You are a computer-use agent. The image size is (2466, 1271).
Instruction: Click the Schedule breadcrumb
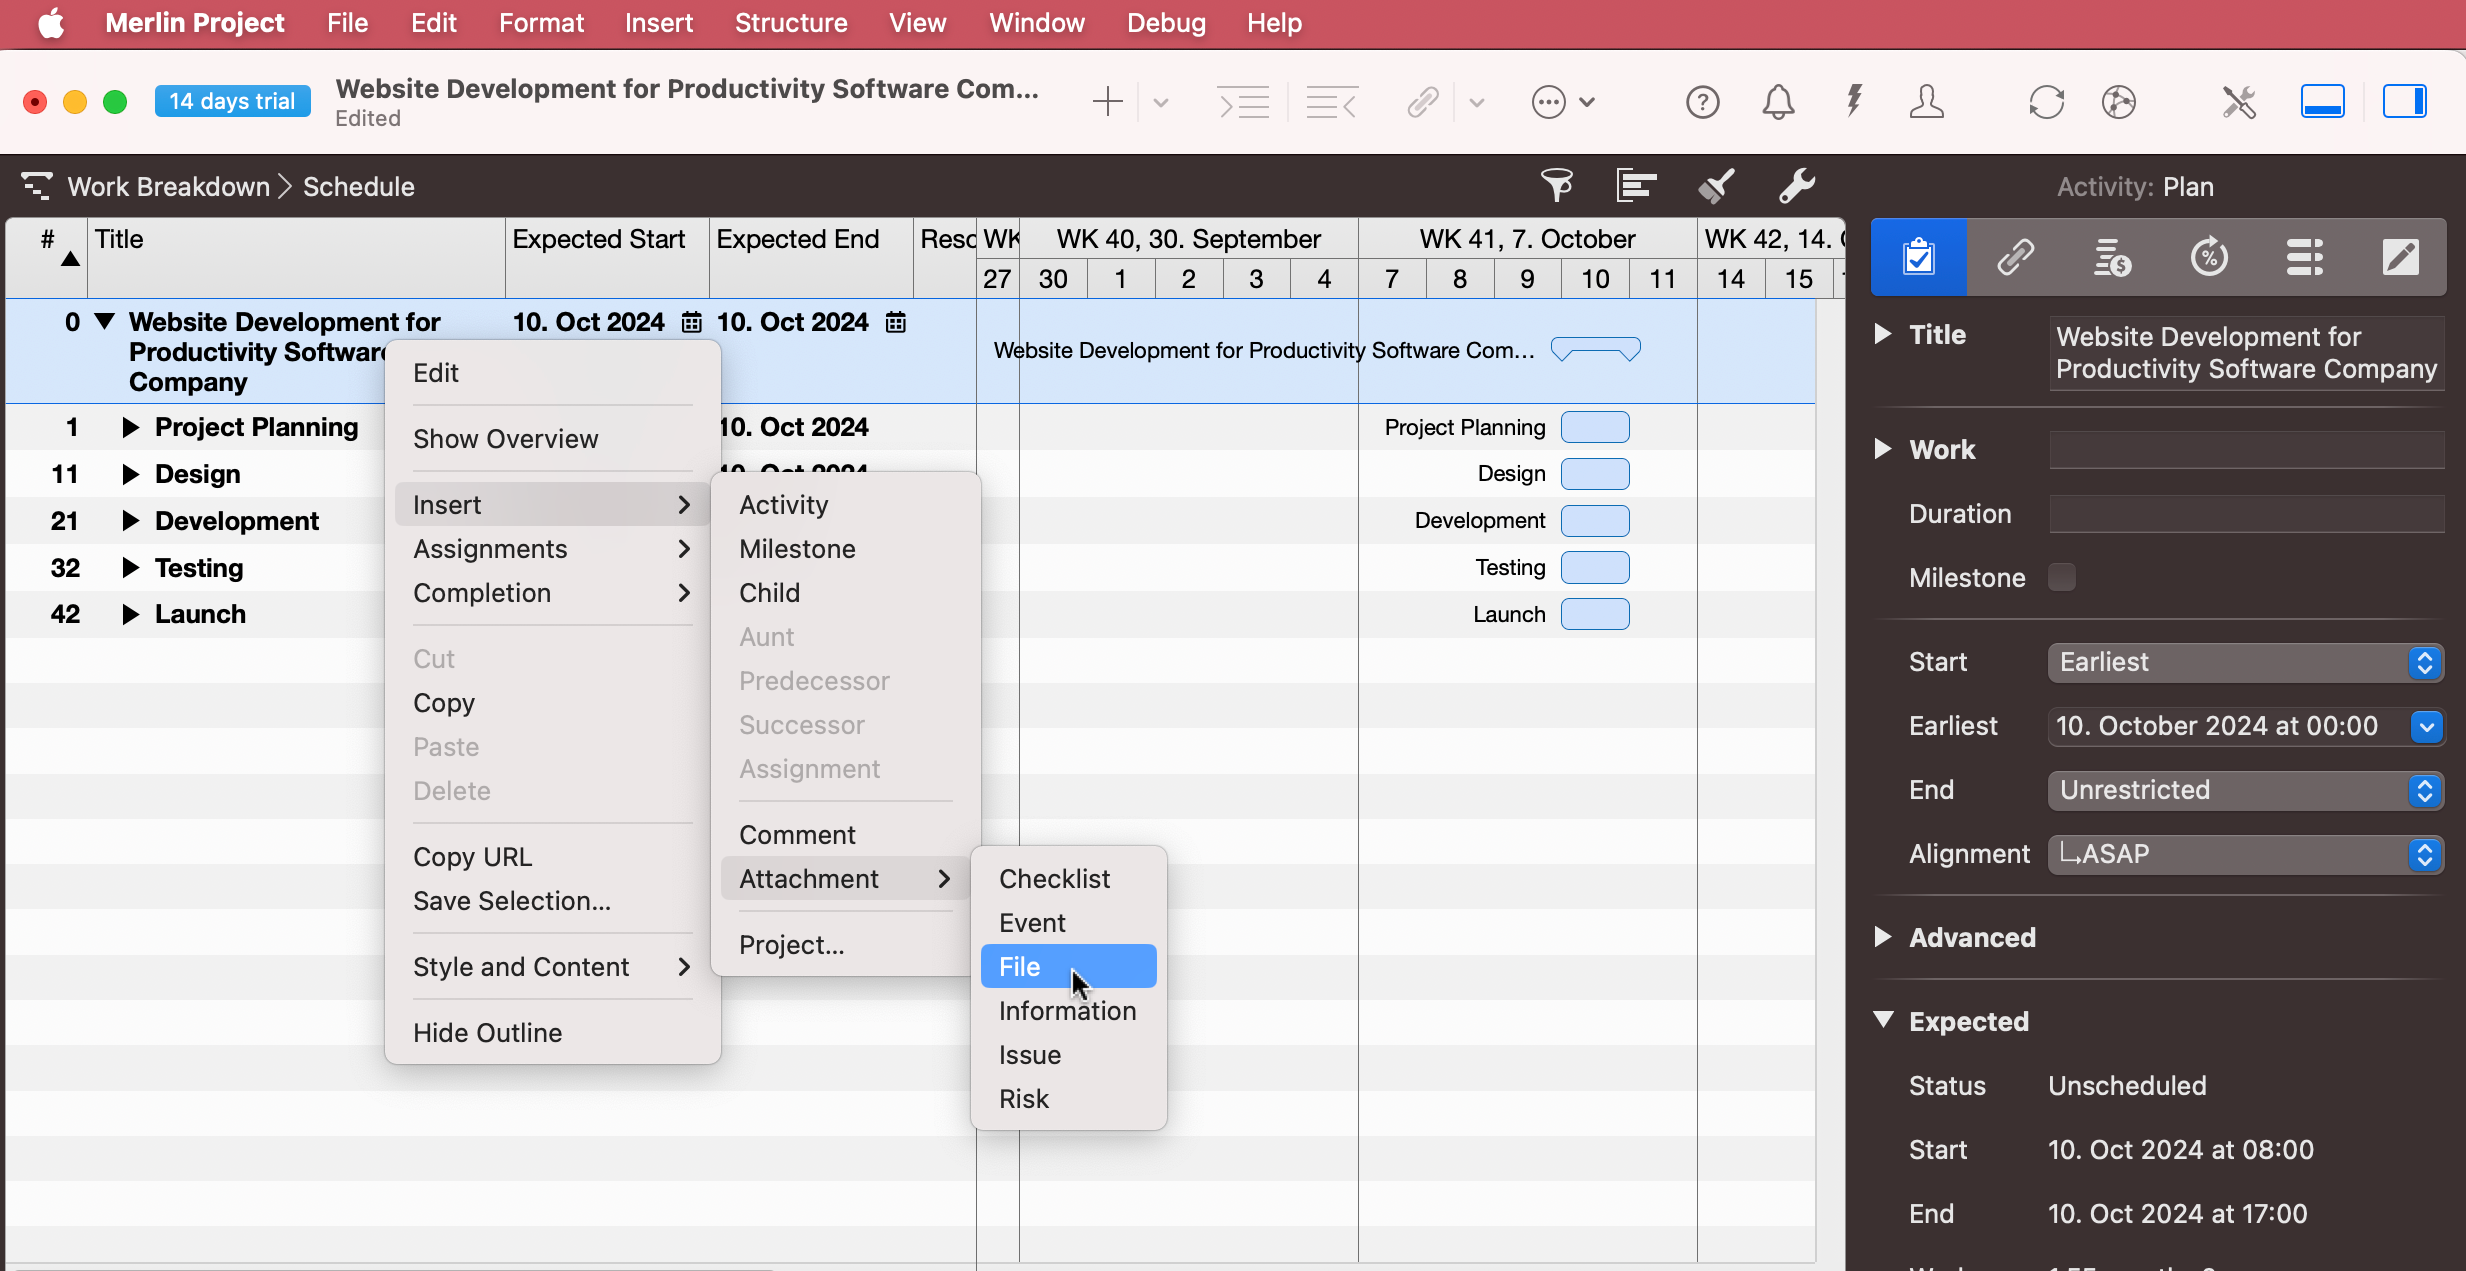coord(358,187)
